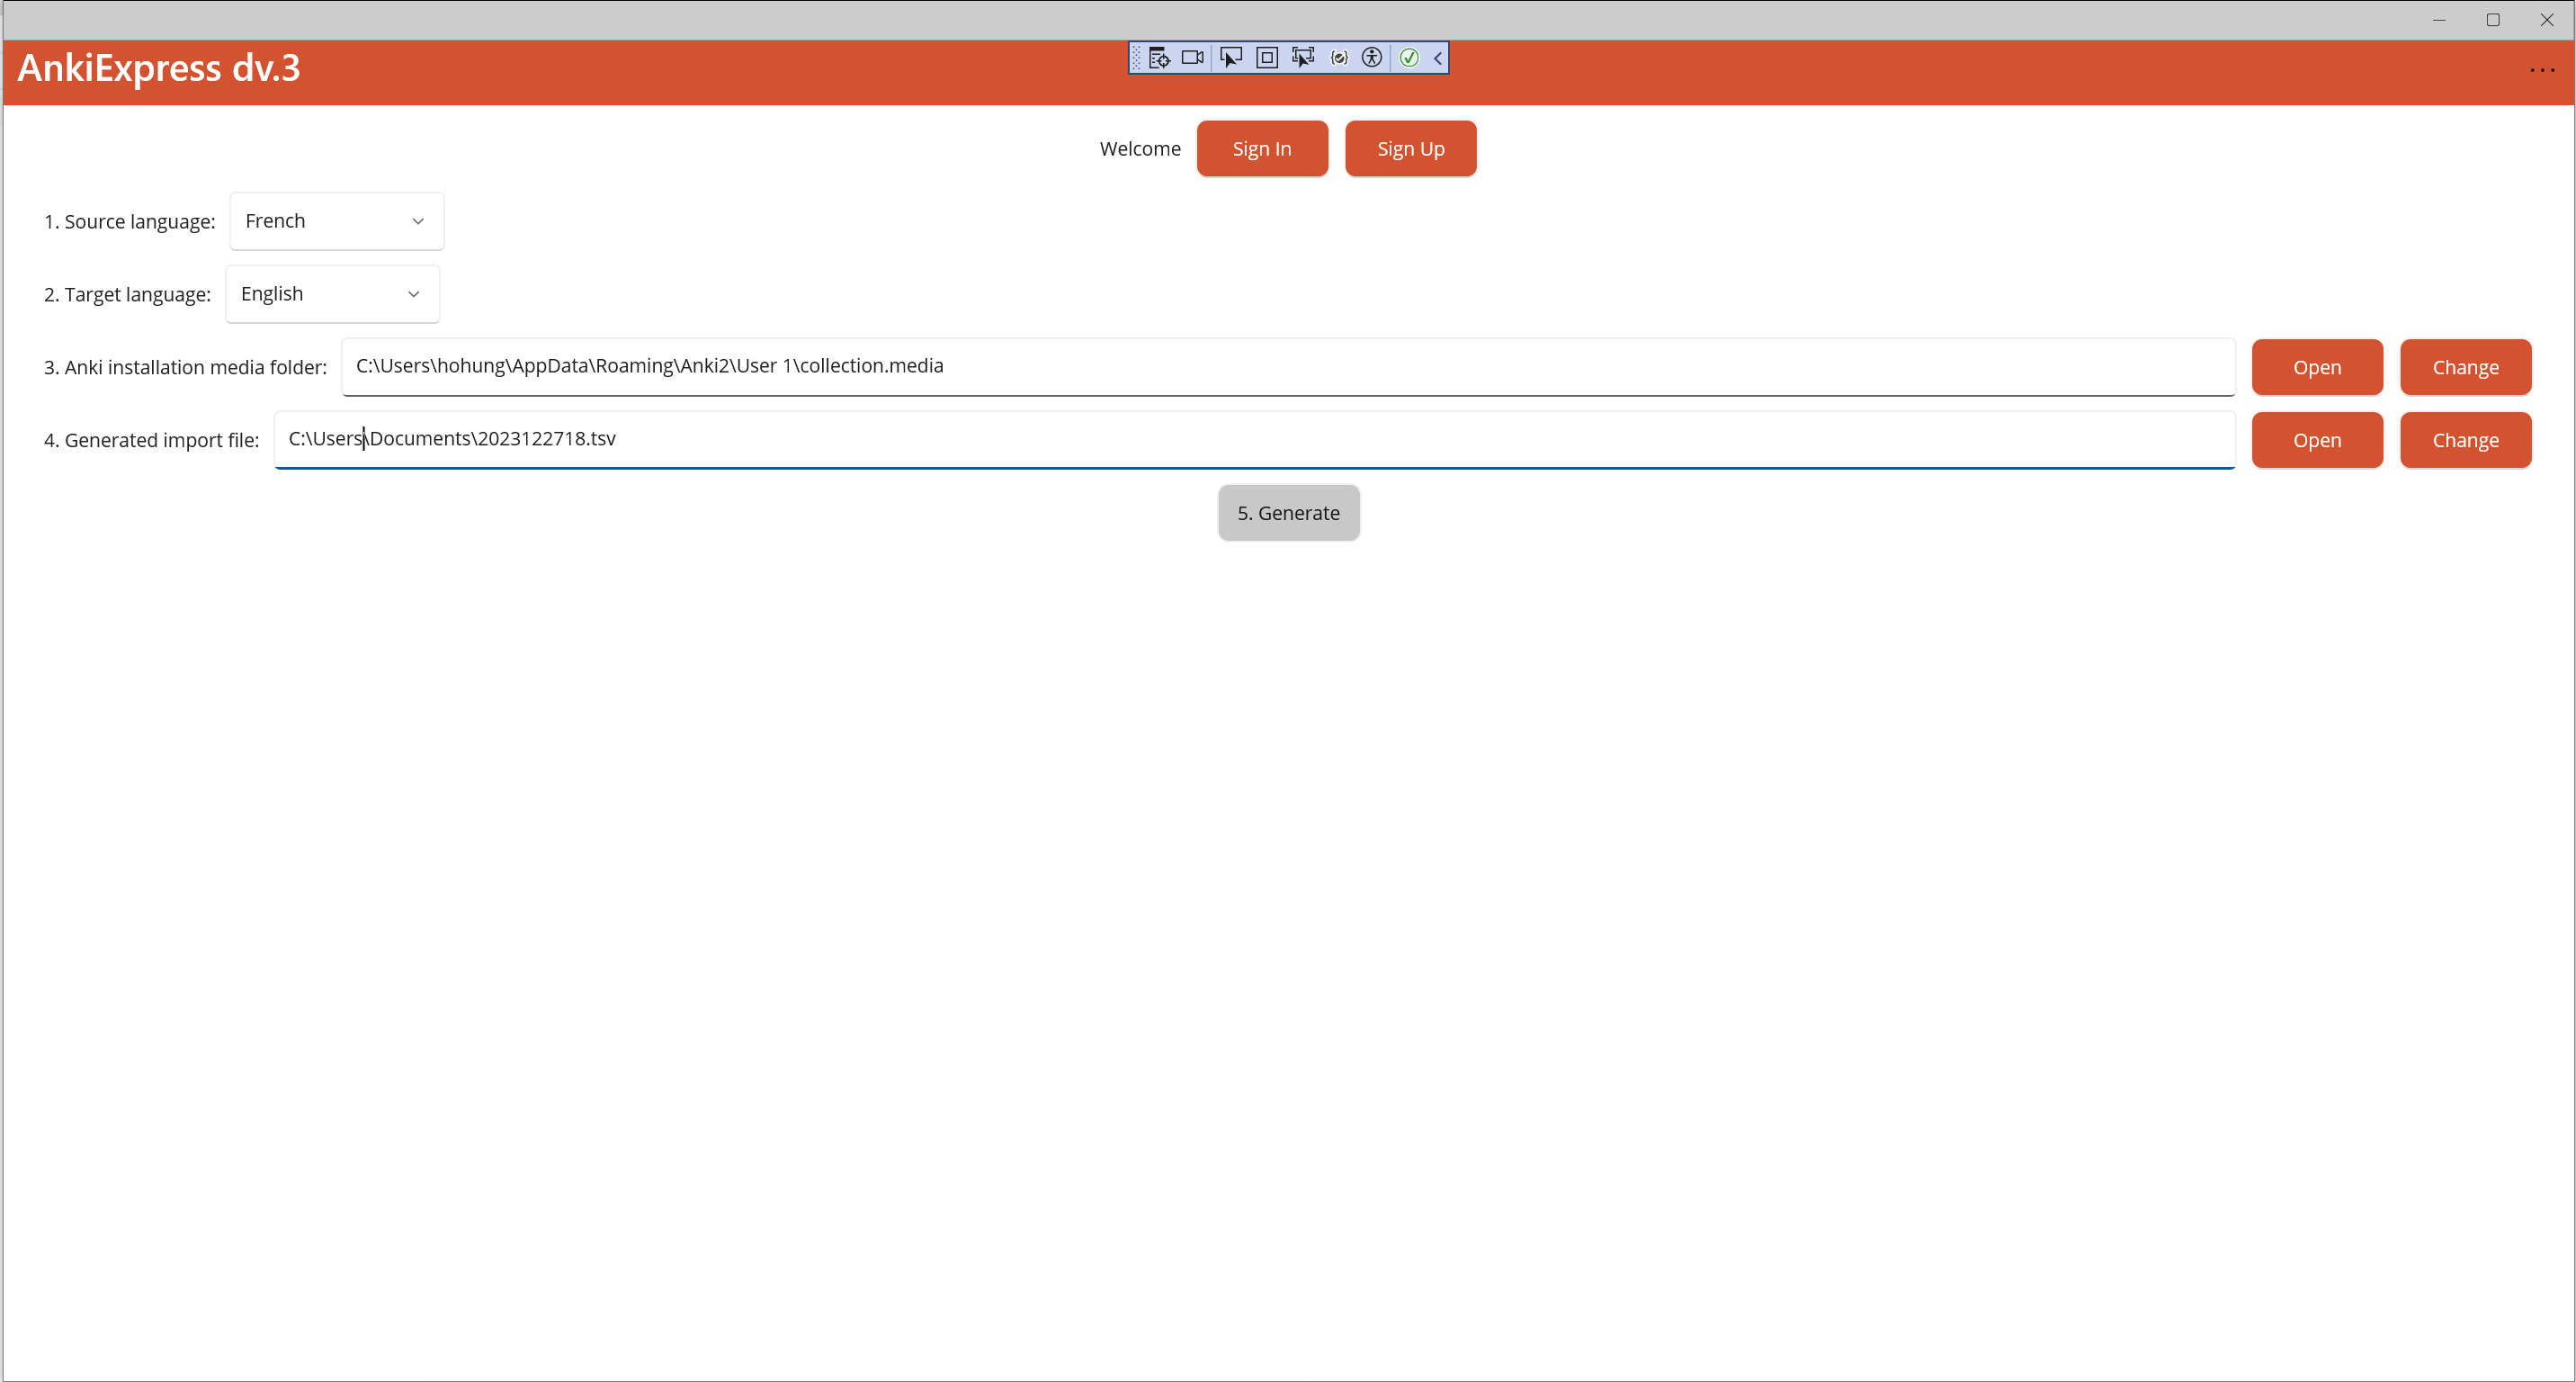Change the generated import file location
Viewport: 2576px width, 1382px height.
pos(2465,440)
